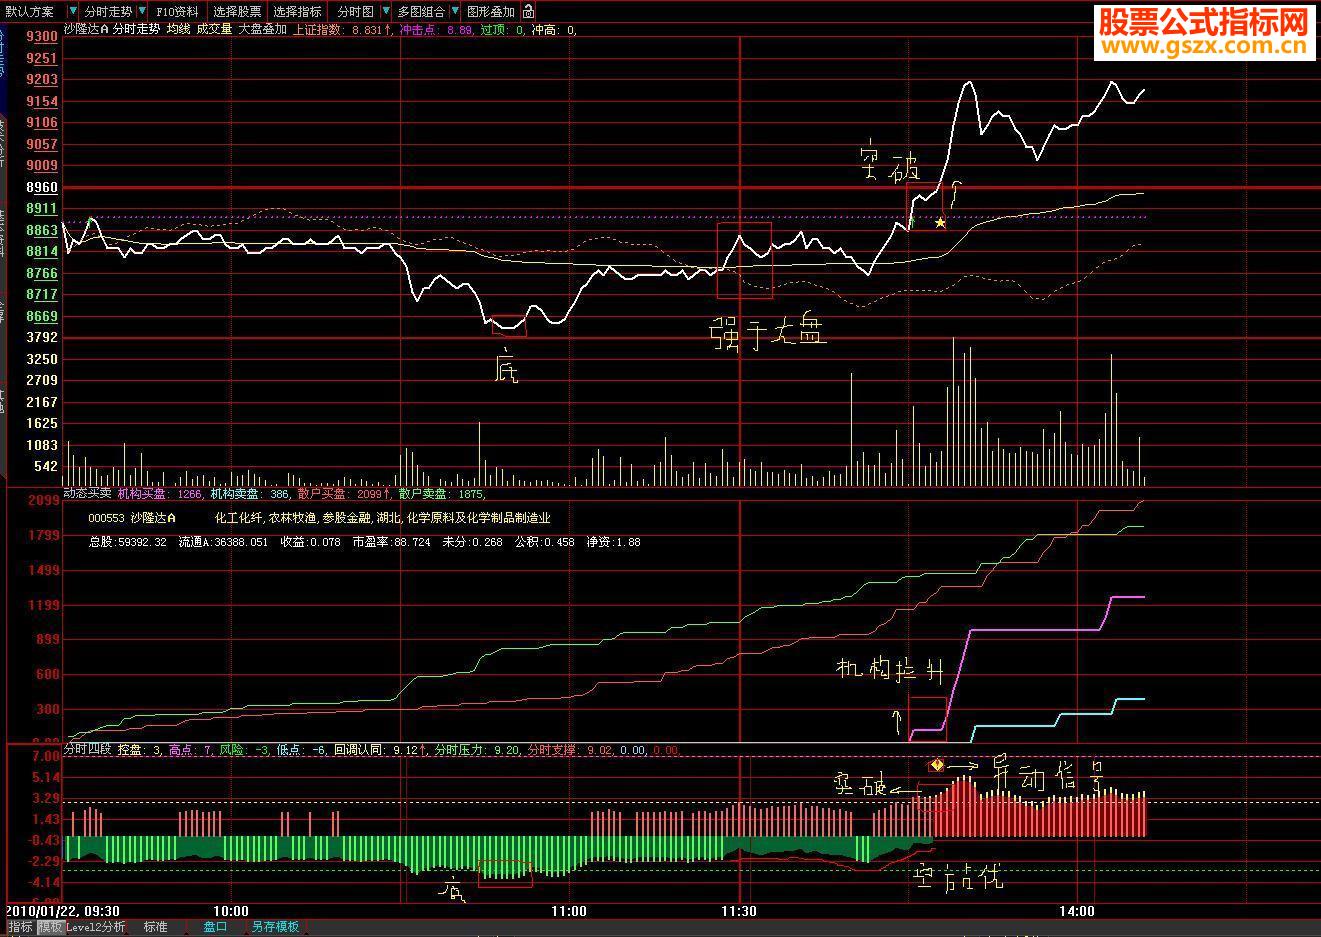Open the F10资料 info page

coord(177,12)
